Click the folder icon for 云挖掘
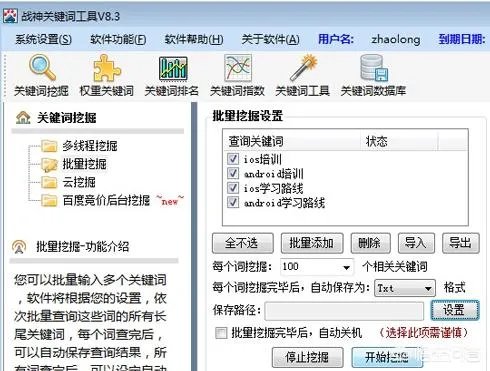The height and width of the screenshot is (371, 490). coord(49,182)
